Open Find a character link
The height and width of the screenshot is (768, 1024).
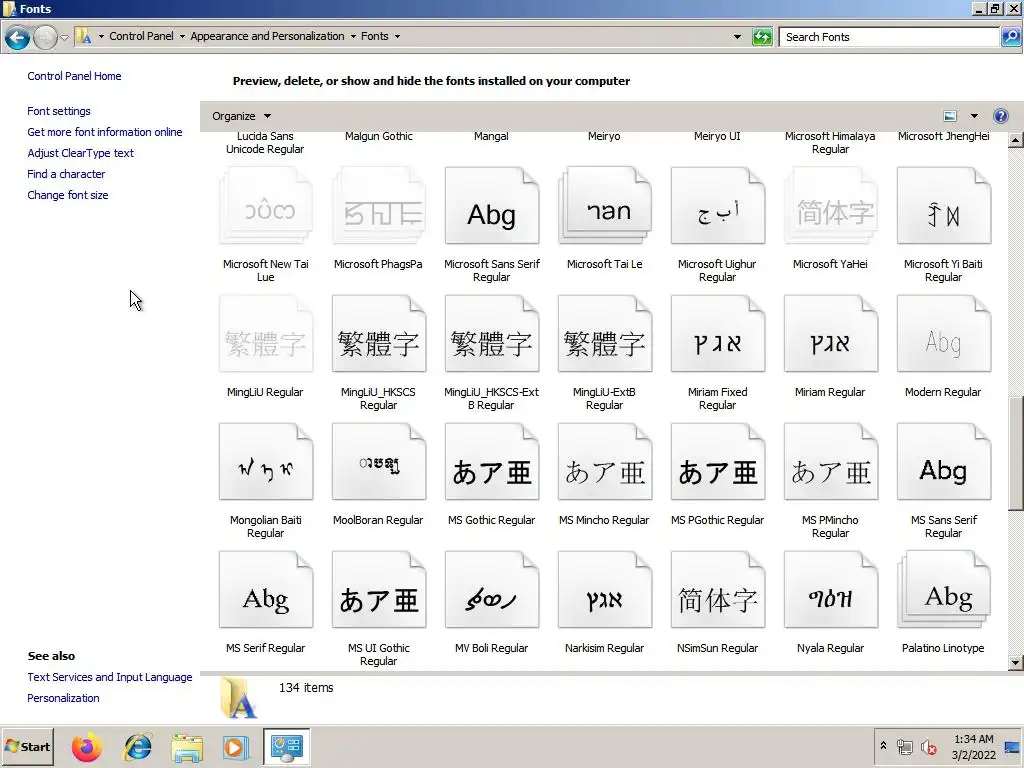click(x=66, y=174)
